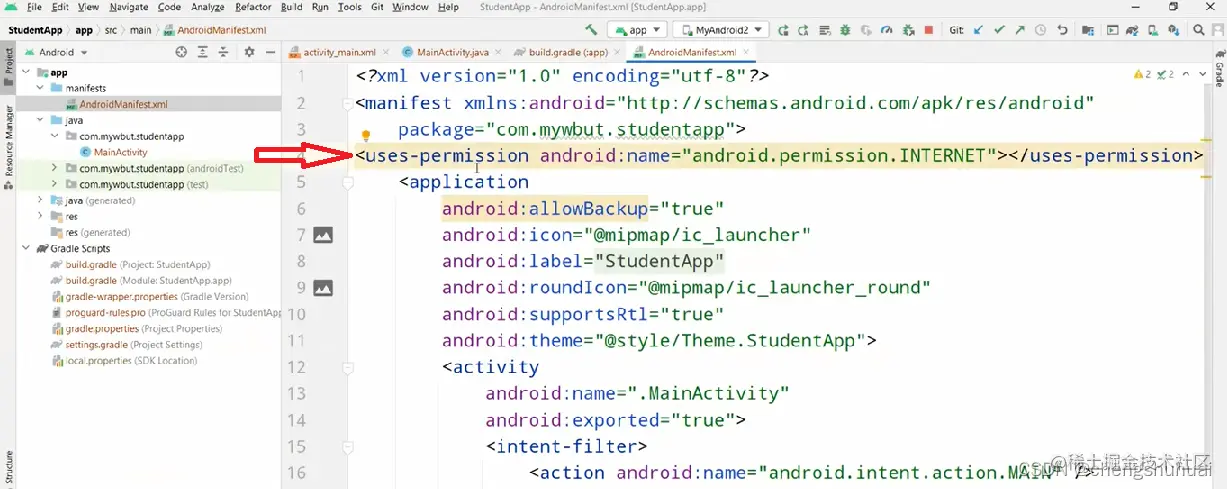Collapse the Gradle Scripts node arrow
This screenshot has height=489, width=1227.
(27, 248)
